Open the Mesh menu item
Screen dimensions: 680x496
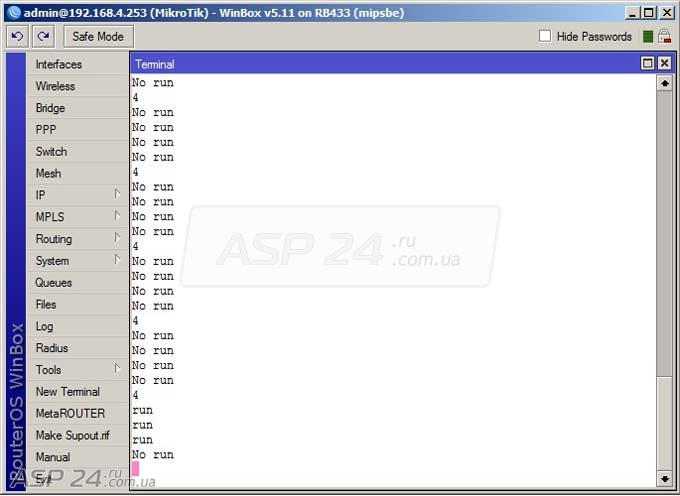click(78, 173)
